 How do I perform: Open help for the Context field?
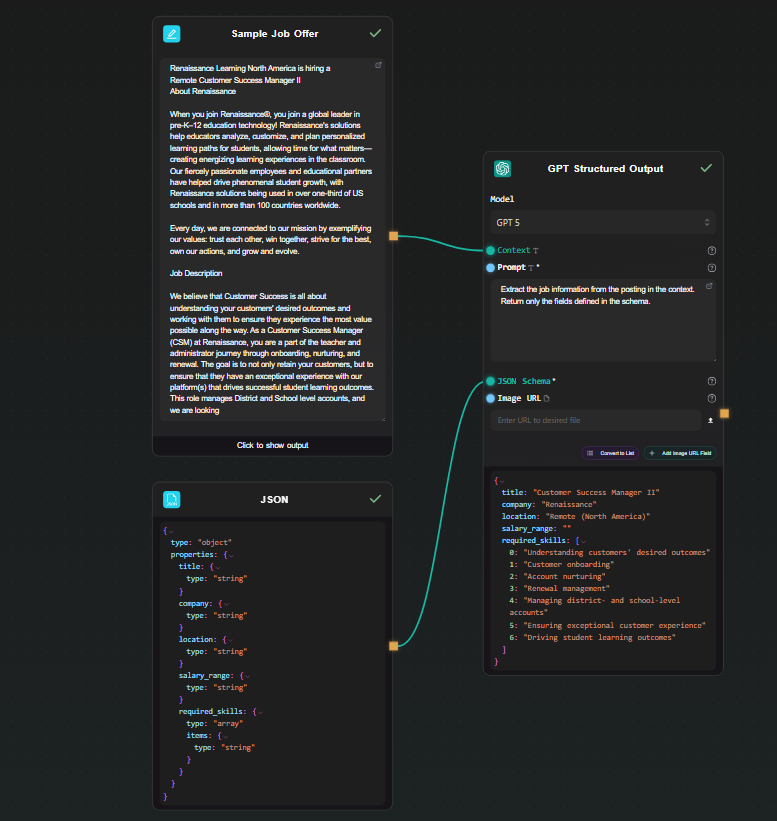tap(712, 250)
